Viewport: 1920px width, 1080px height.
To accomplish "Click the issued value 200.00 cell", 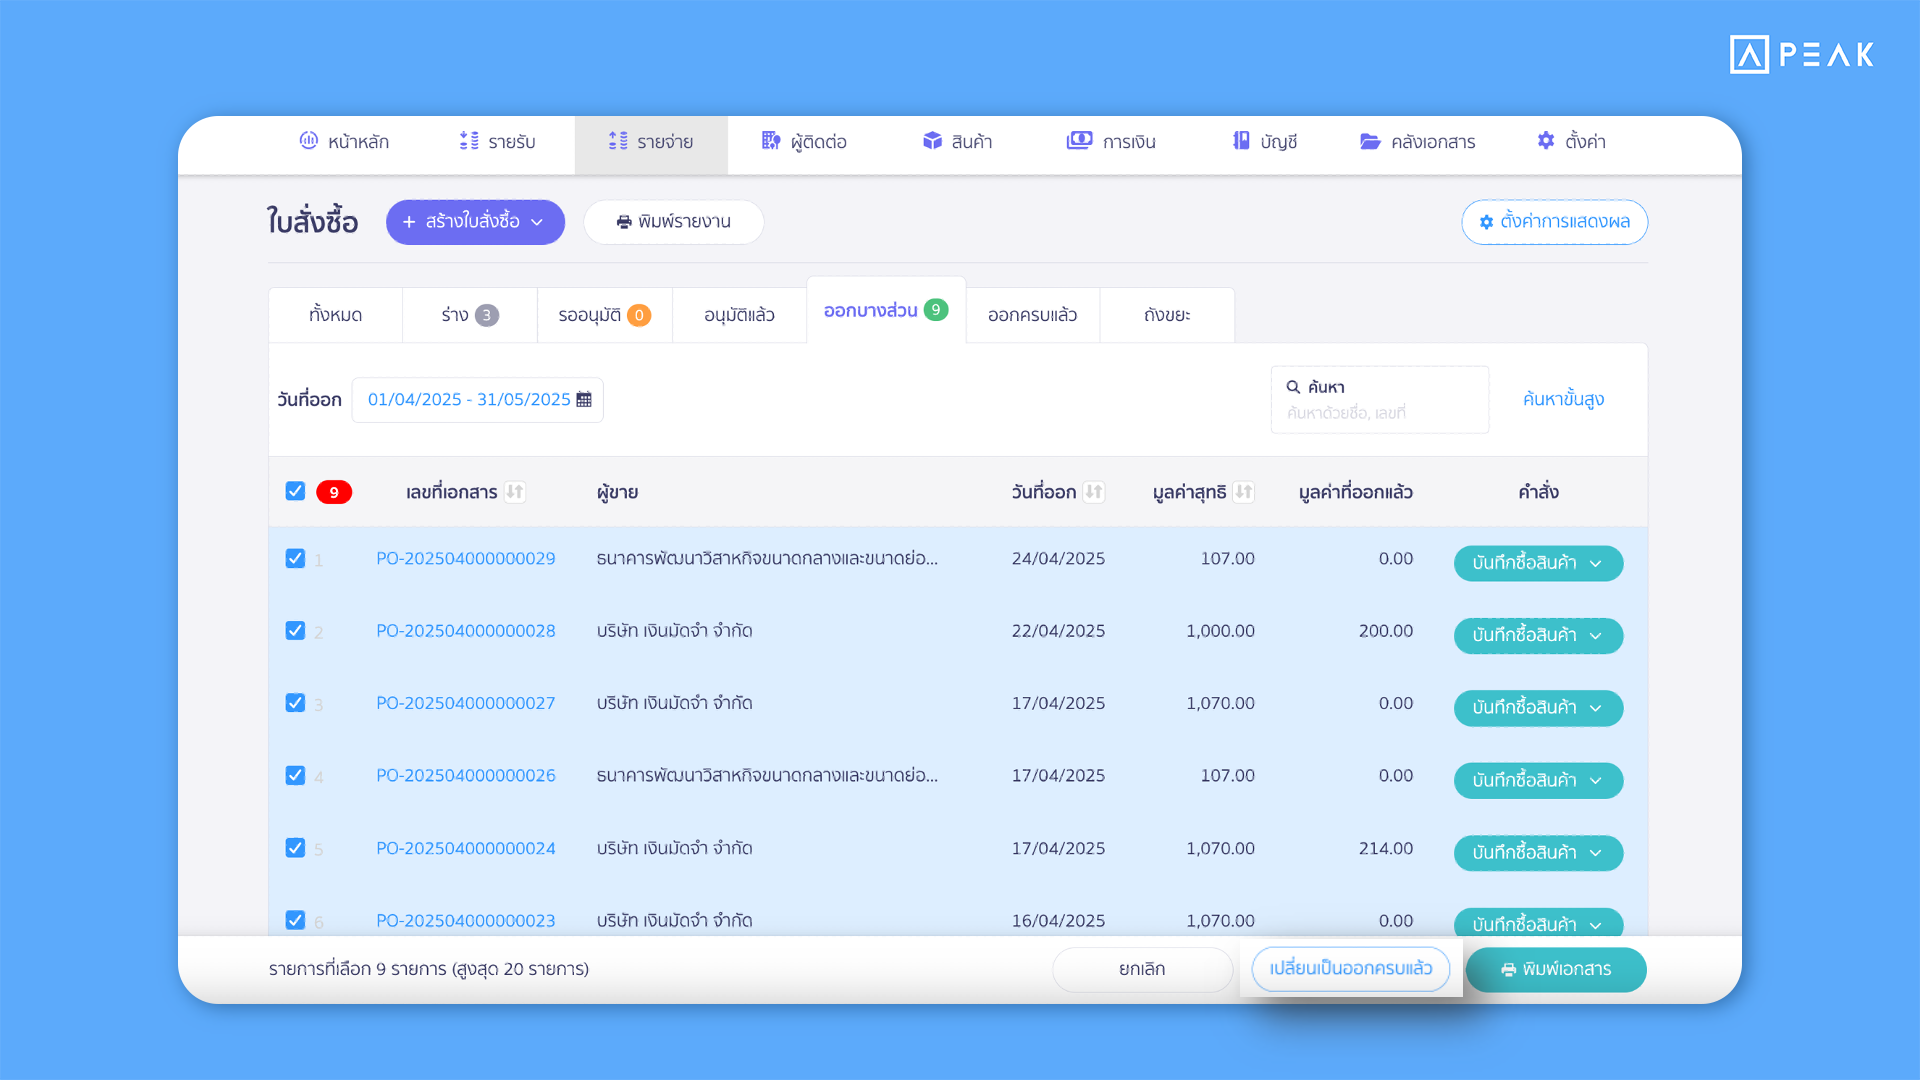I will (x=1385, y=631).
